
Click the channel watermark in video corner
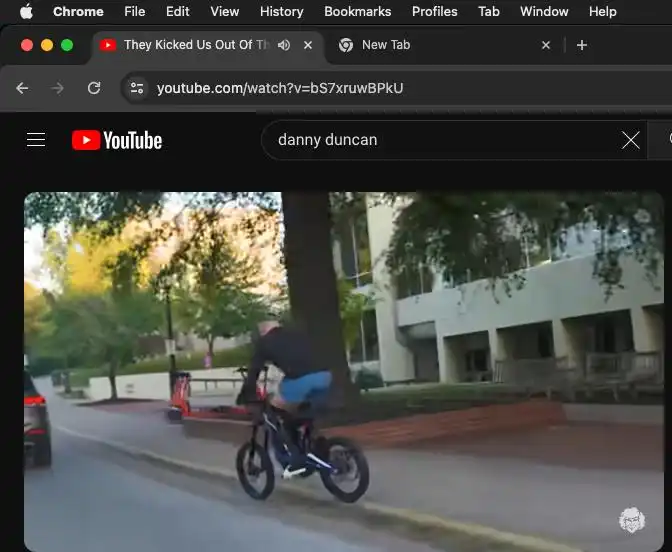click(x=632, y=520)
